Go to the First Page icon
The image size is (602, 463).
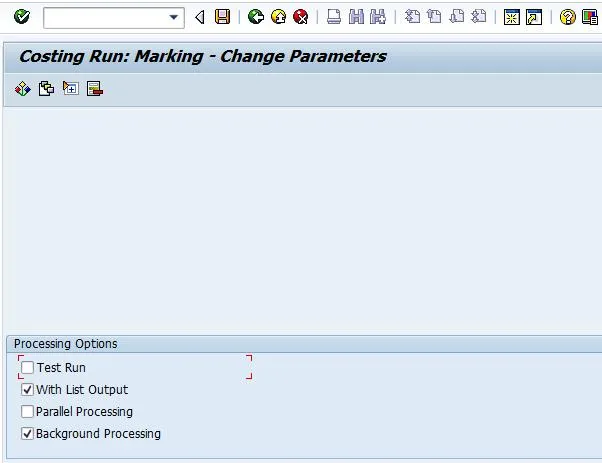click(412, 17)
